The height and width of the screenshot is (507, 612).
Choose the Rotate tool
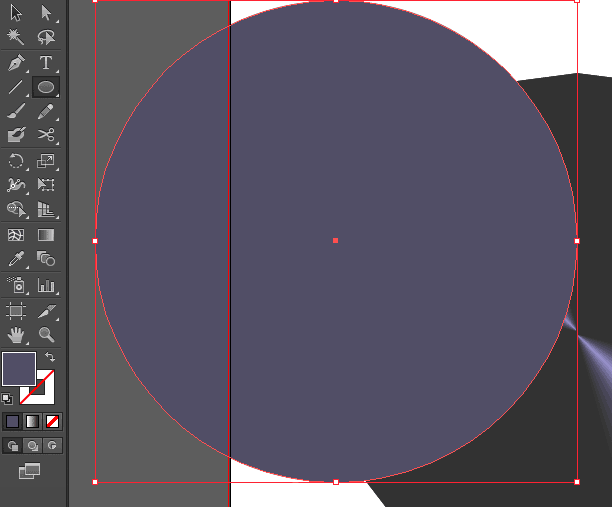click(x=16, y=161)
